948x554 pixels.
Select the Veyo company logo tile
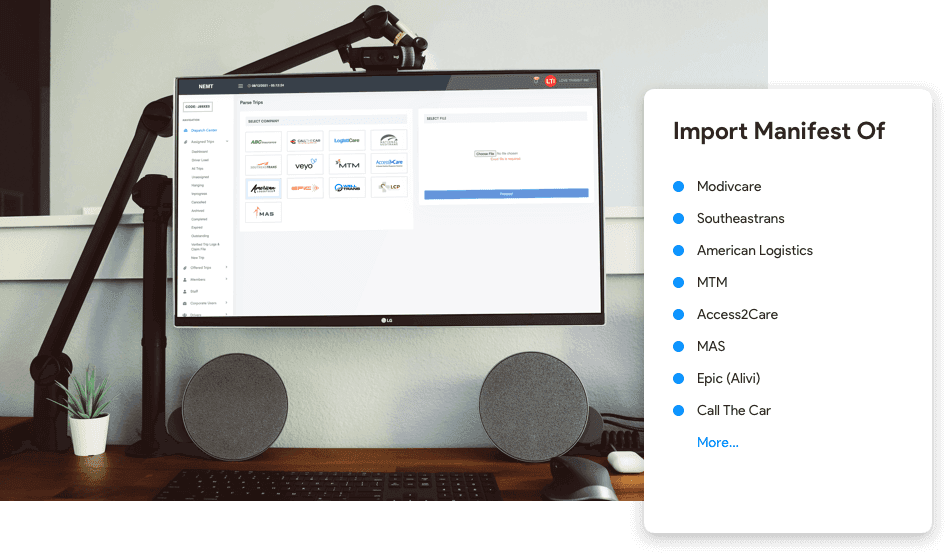(x=305, y=165)
